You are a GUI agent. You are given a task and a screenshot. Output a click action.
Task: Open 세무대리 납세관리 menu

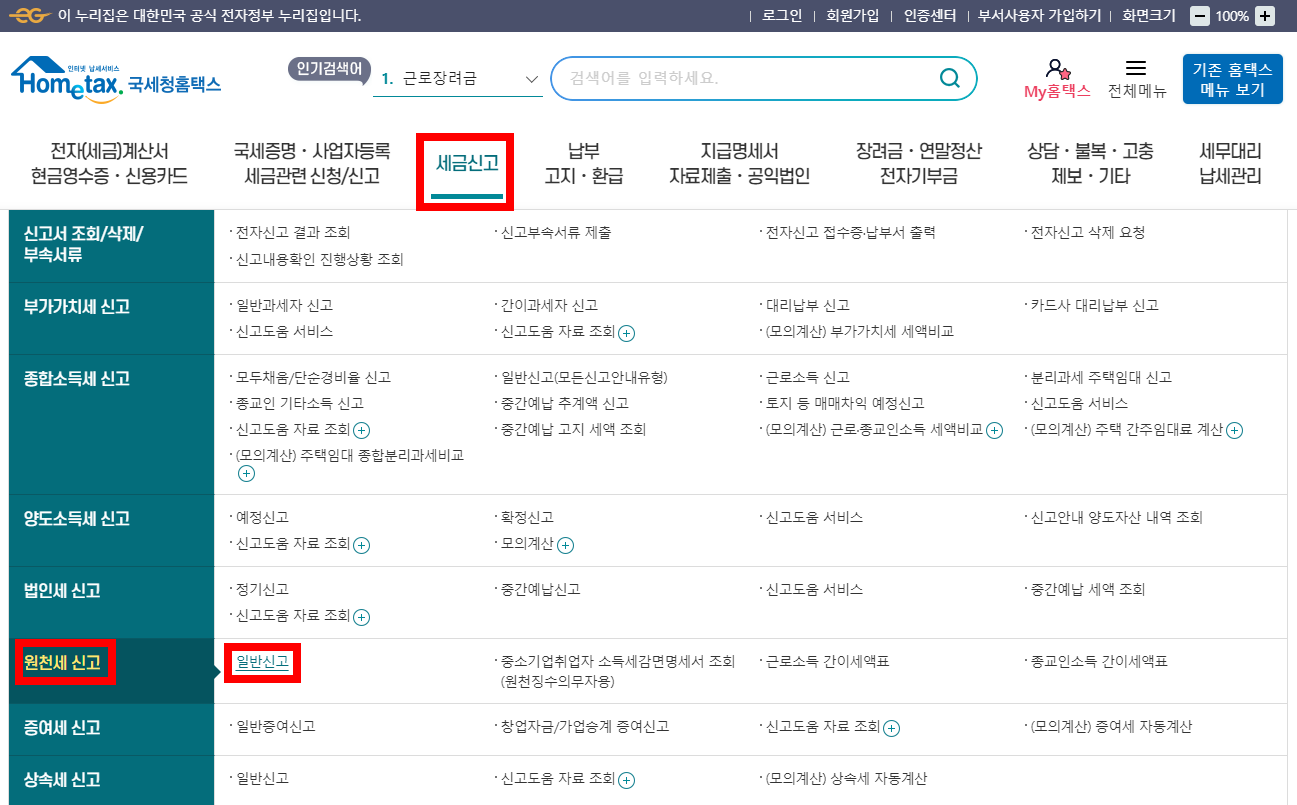pos(1230,164)
